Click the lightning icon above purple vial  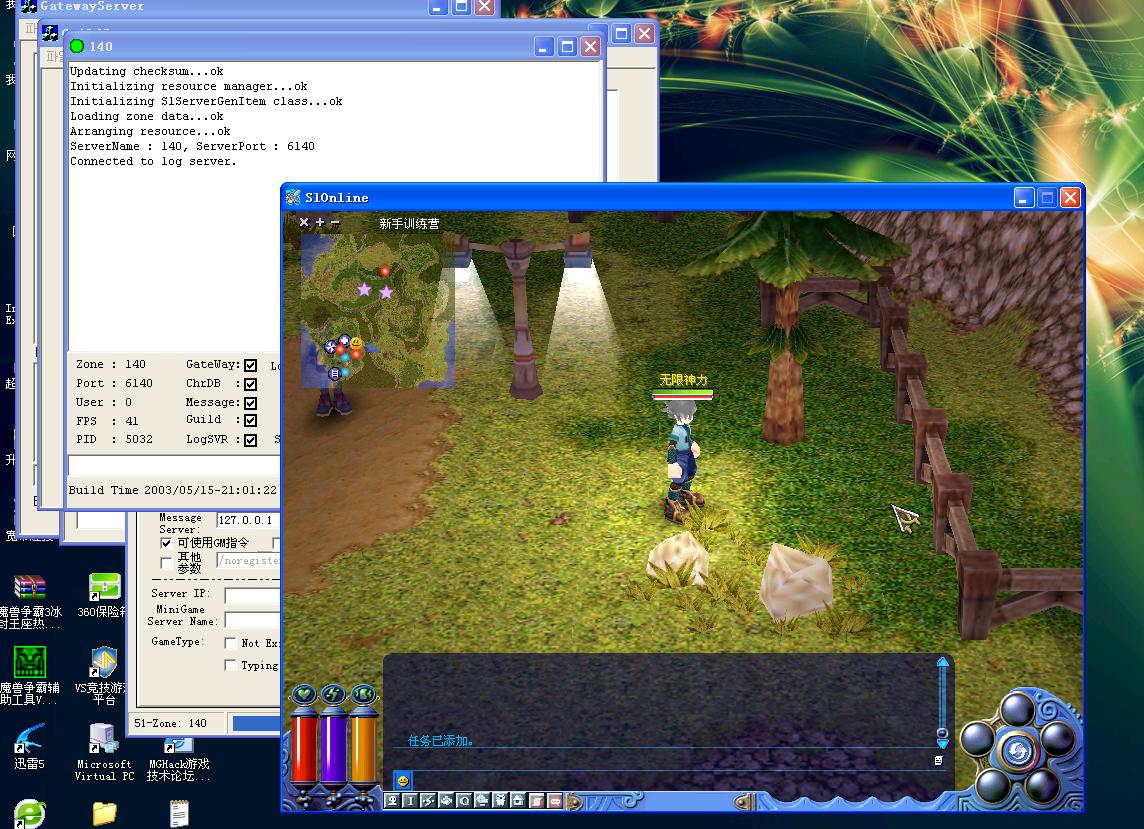tap(334, 694)
